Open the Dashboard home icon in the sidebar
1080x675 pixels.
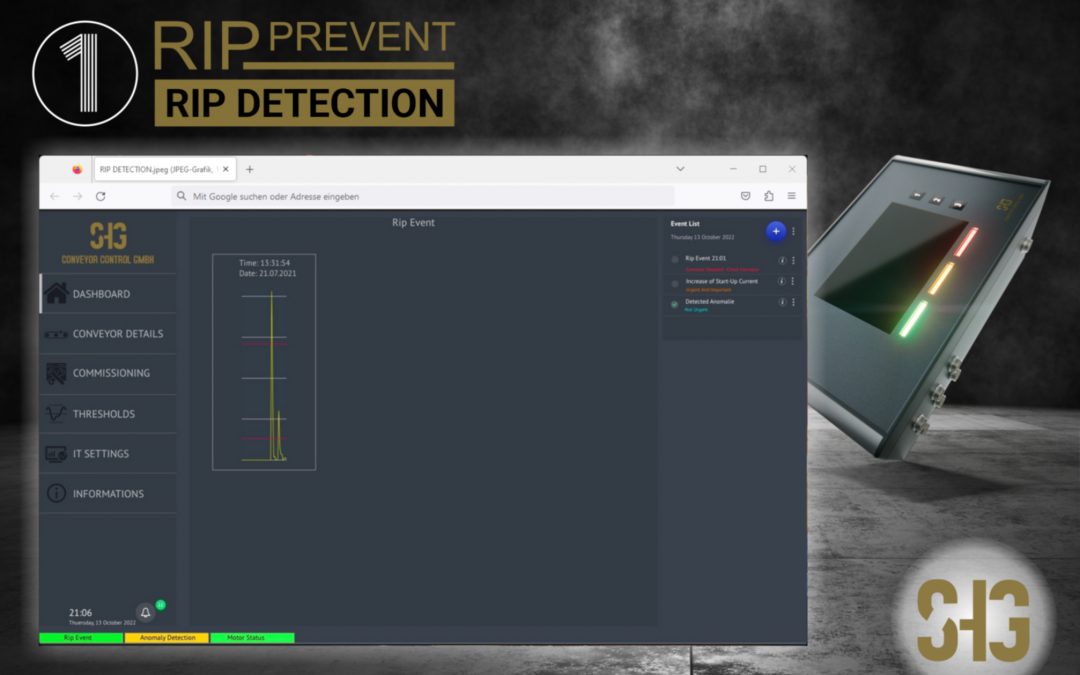[56, 293]
